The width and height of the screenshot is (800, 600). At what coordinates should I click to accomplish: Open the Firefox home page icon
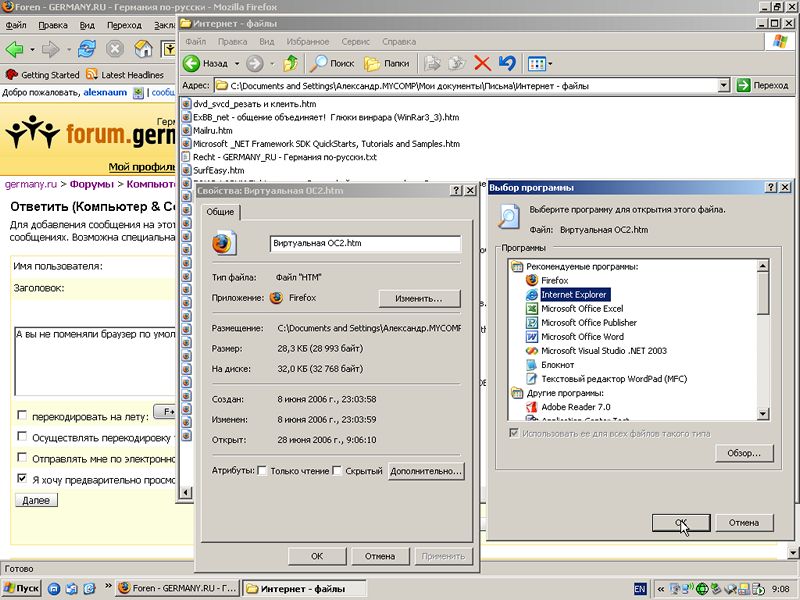point(143,49)
